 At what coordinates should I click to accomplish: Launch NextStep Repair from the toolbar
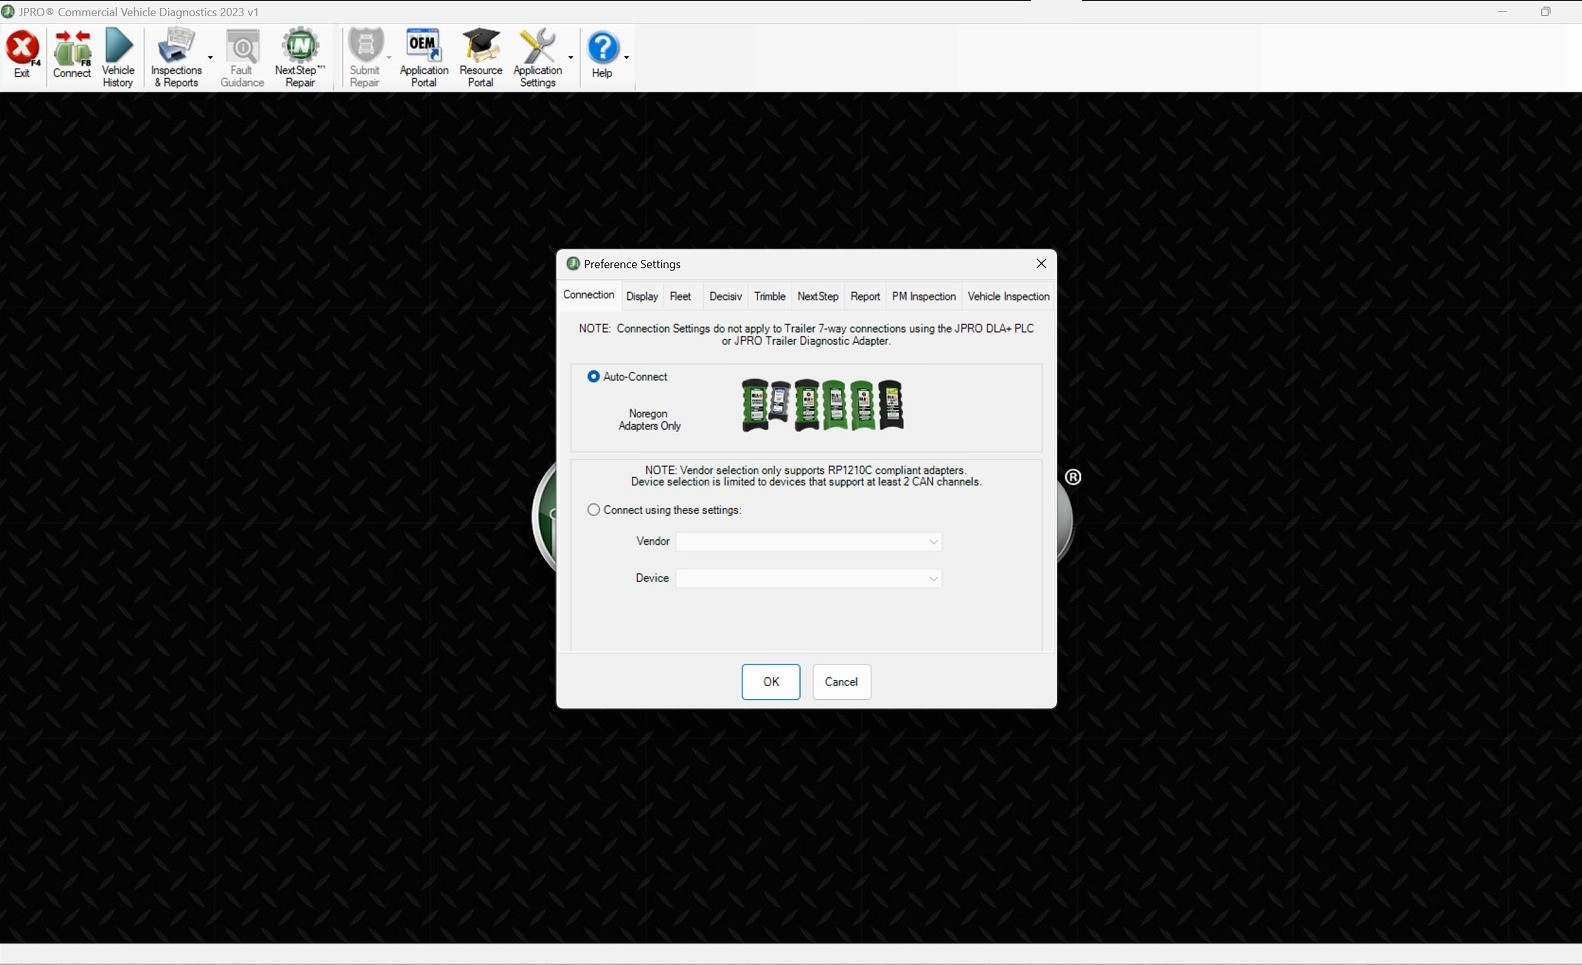(300, 58)
